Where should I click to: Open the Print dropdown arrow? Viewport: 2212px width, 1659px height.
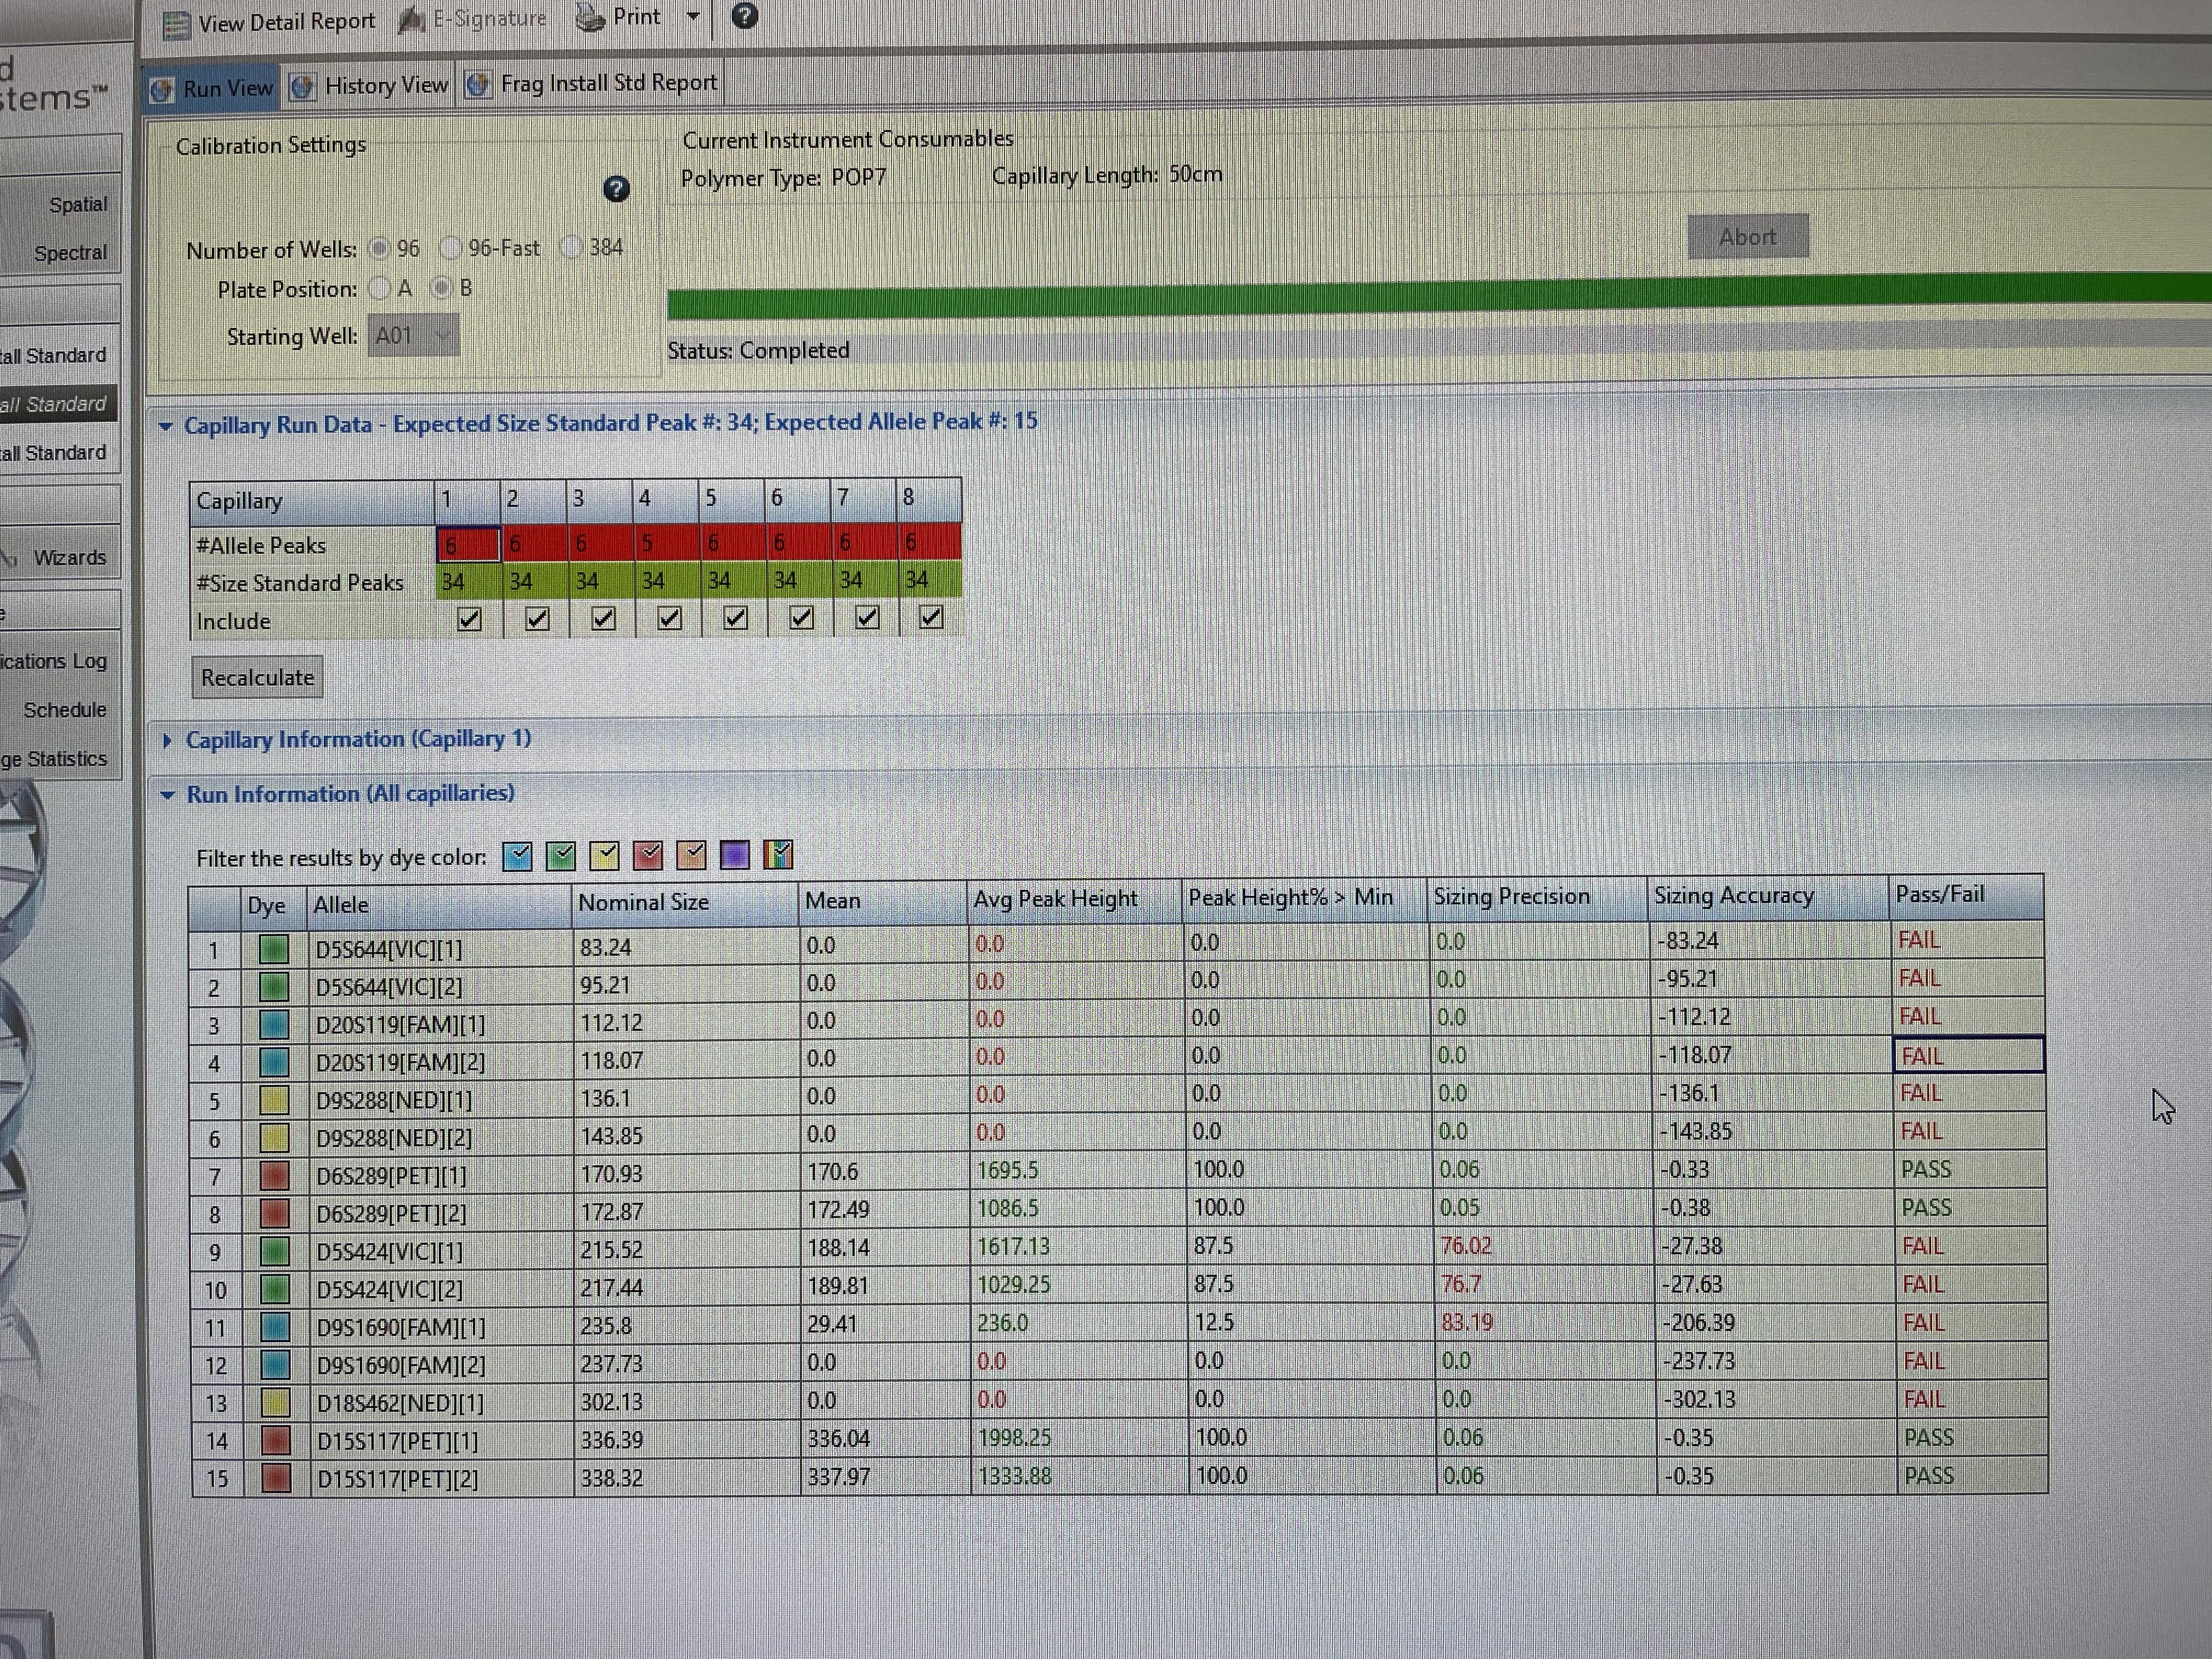[693, 16]
